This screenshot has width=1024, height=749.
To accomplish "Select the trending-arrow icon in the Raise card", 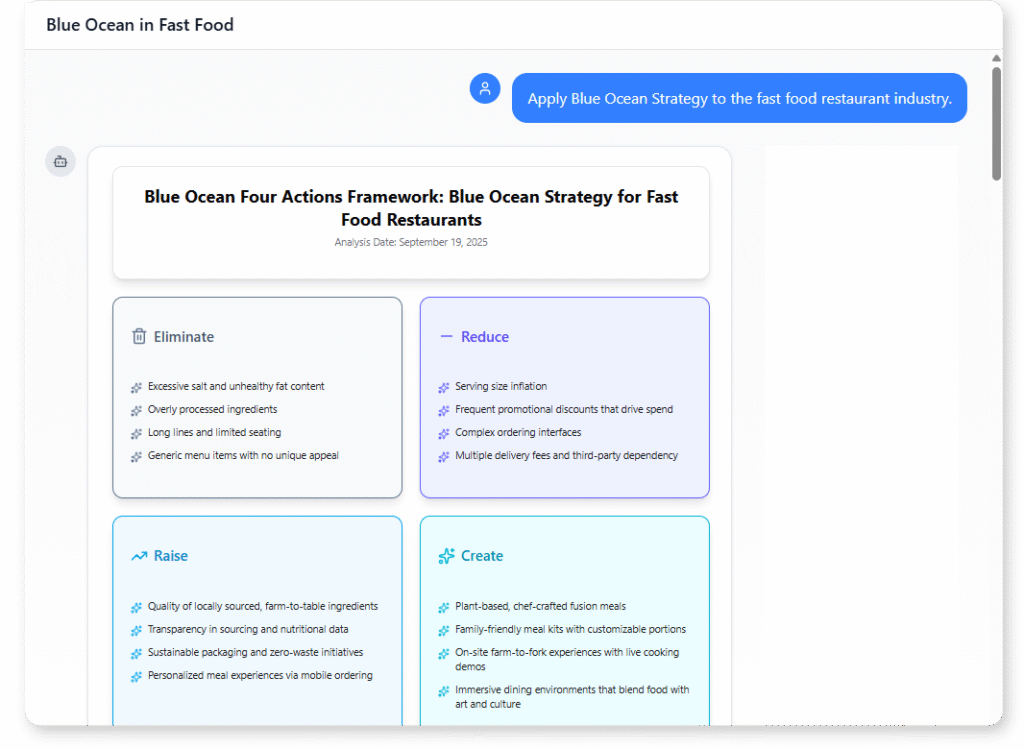I will point(138,555).
